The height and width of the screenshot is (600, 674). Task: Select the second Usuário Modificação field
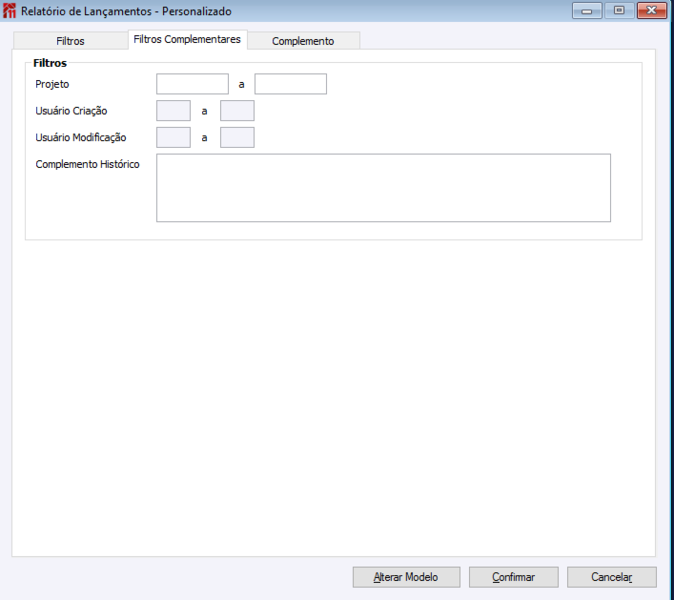click(x=237, y=138)
